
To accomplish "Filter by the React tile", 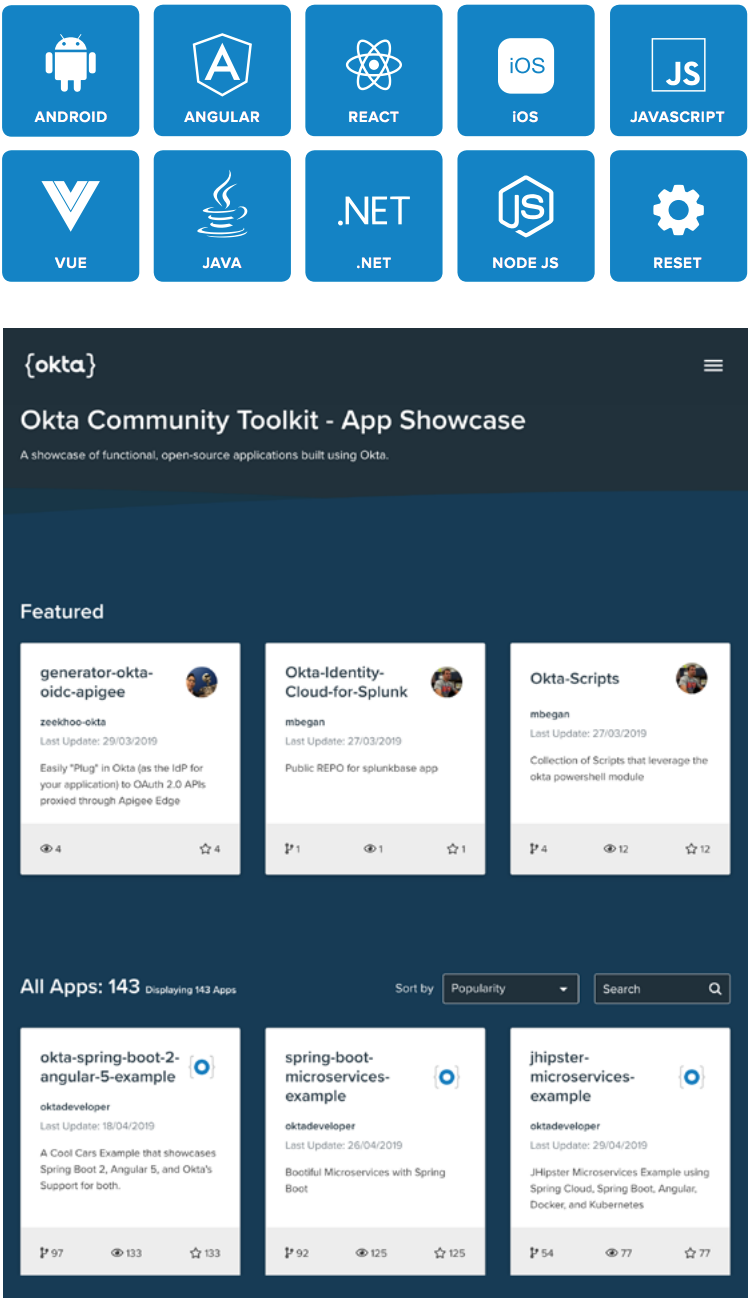I will tap(374, 71).
